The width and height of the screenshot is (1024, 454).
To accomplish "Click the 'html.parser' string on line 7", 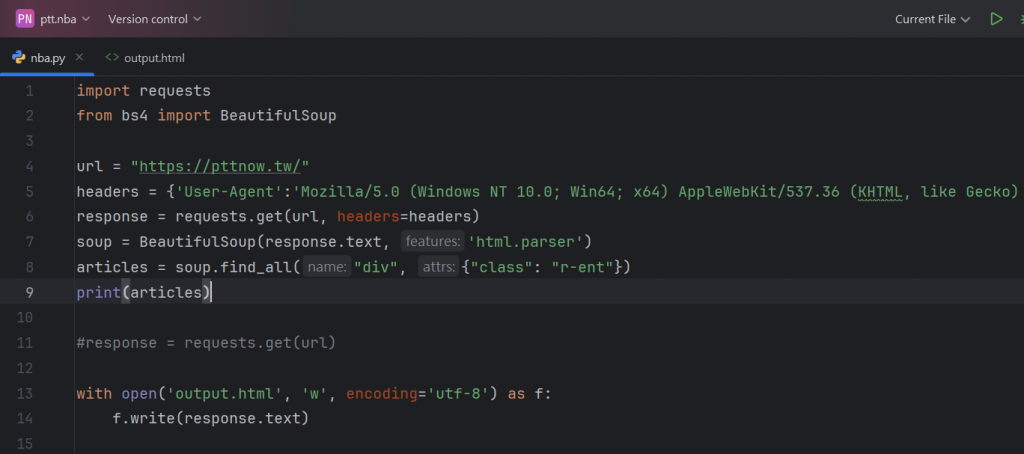I will pos(524,242).
